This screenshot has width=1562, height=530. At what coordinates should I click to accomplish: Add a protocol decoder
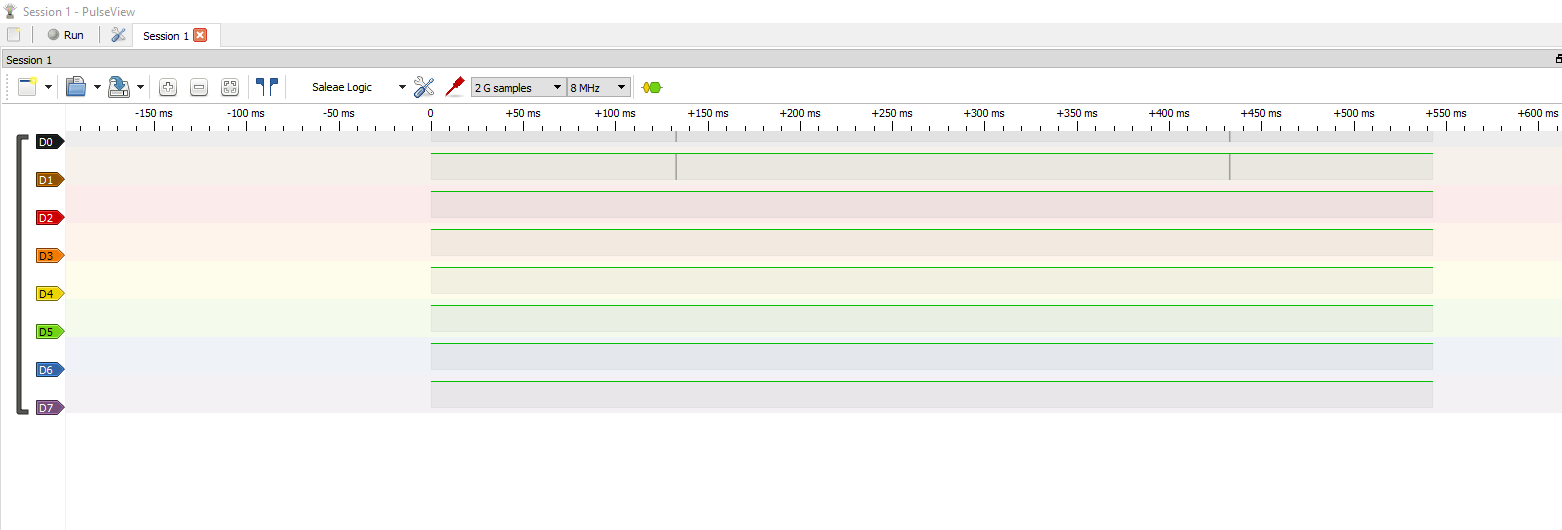[652, 87]
